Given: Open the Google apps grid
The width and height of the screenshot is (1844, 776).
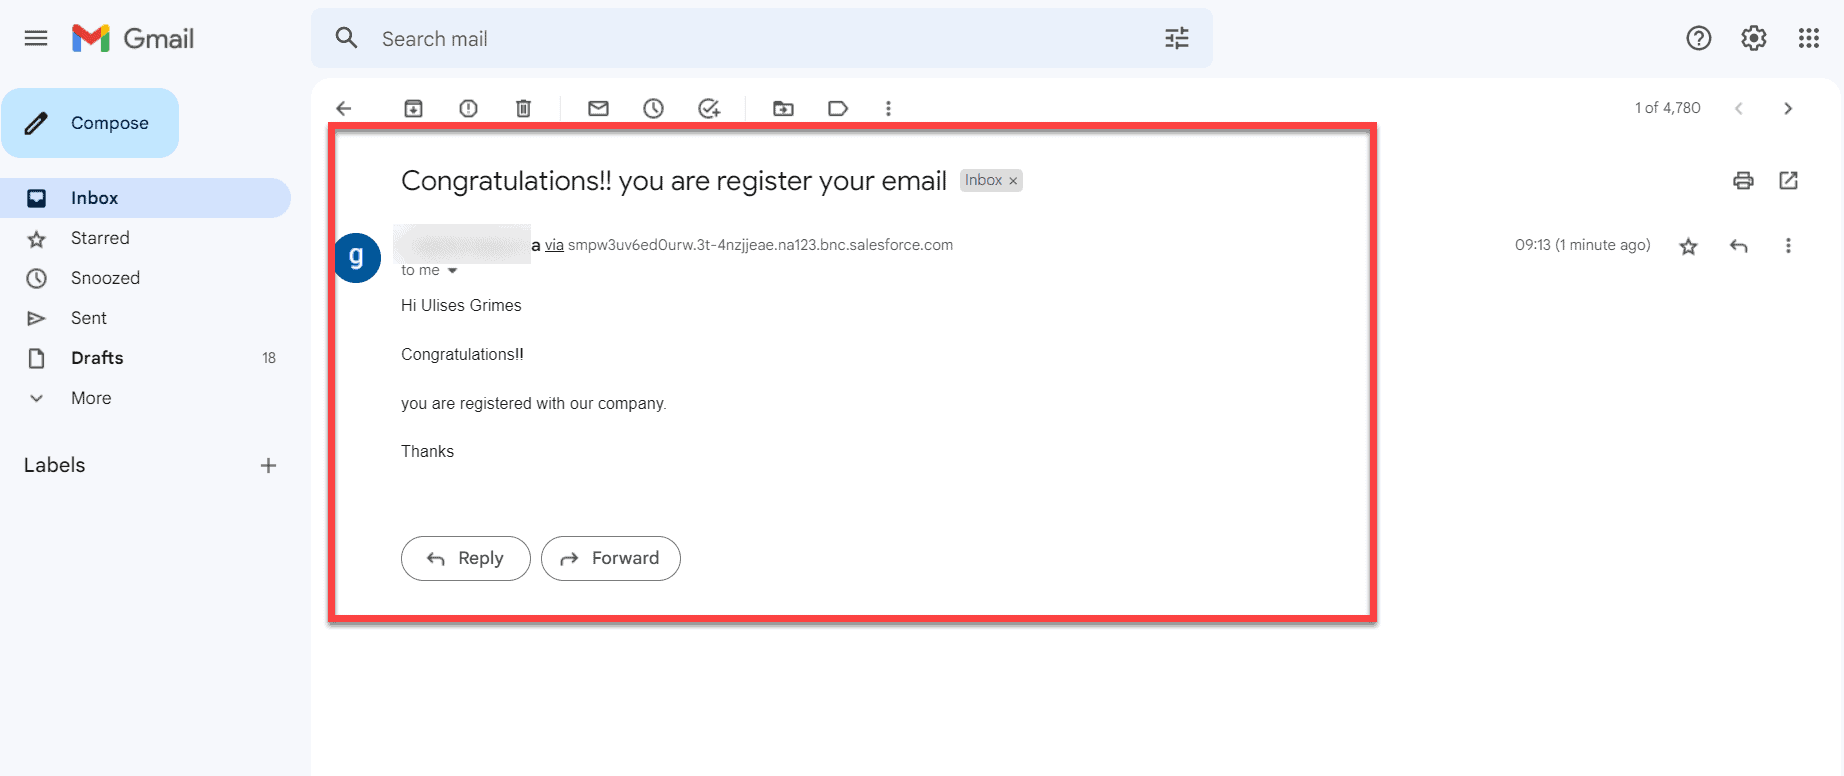Looking at the screenshot, I should 1809,38.
